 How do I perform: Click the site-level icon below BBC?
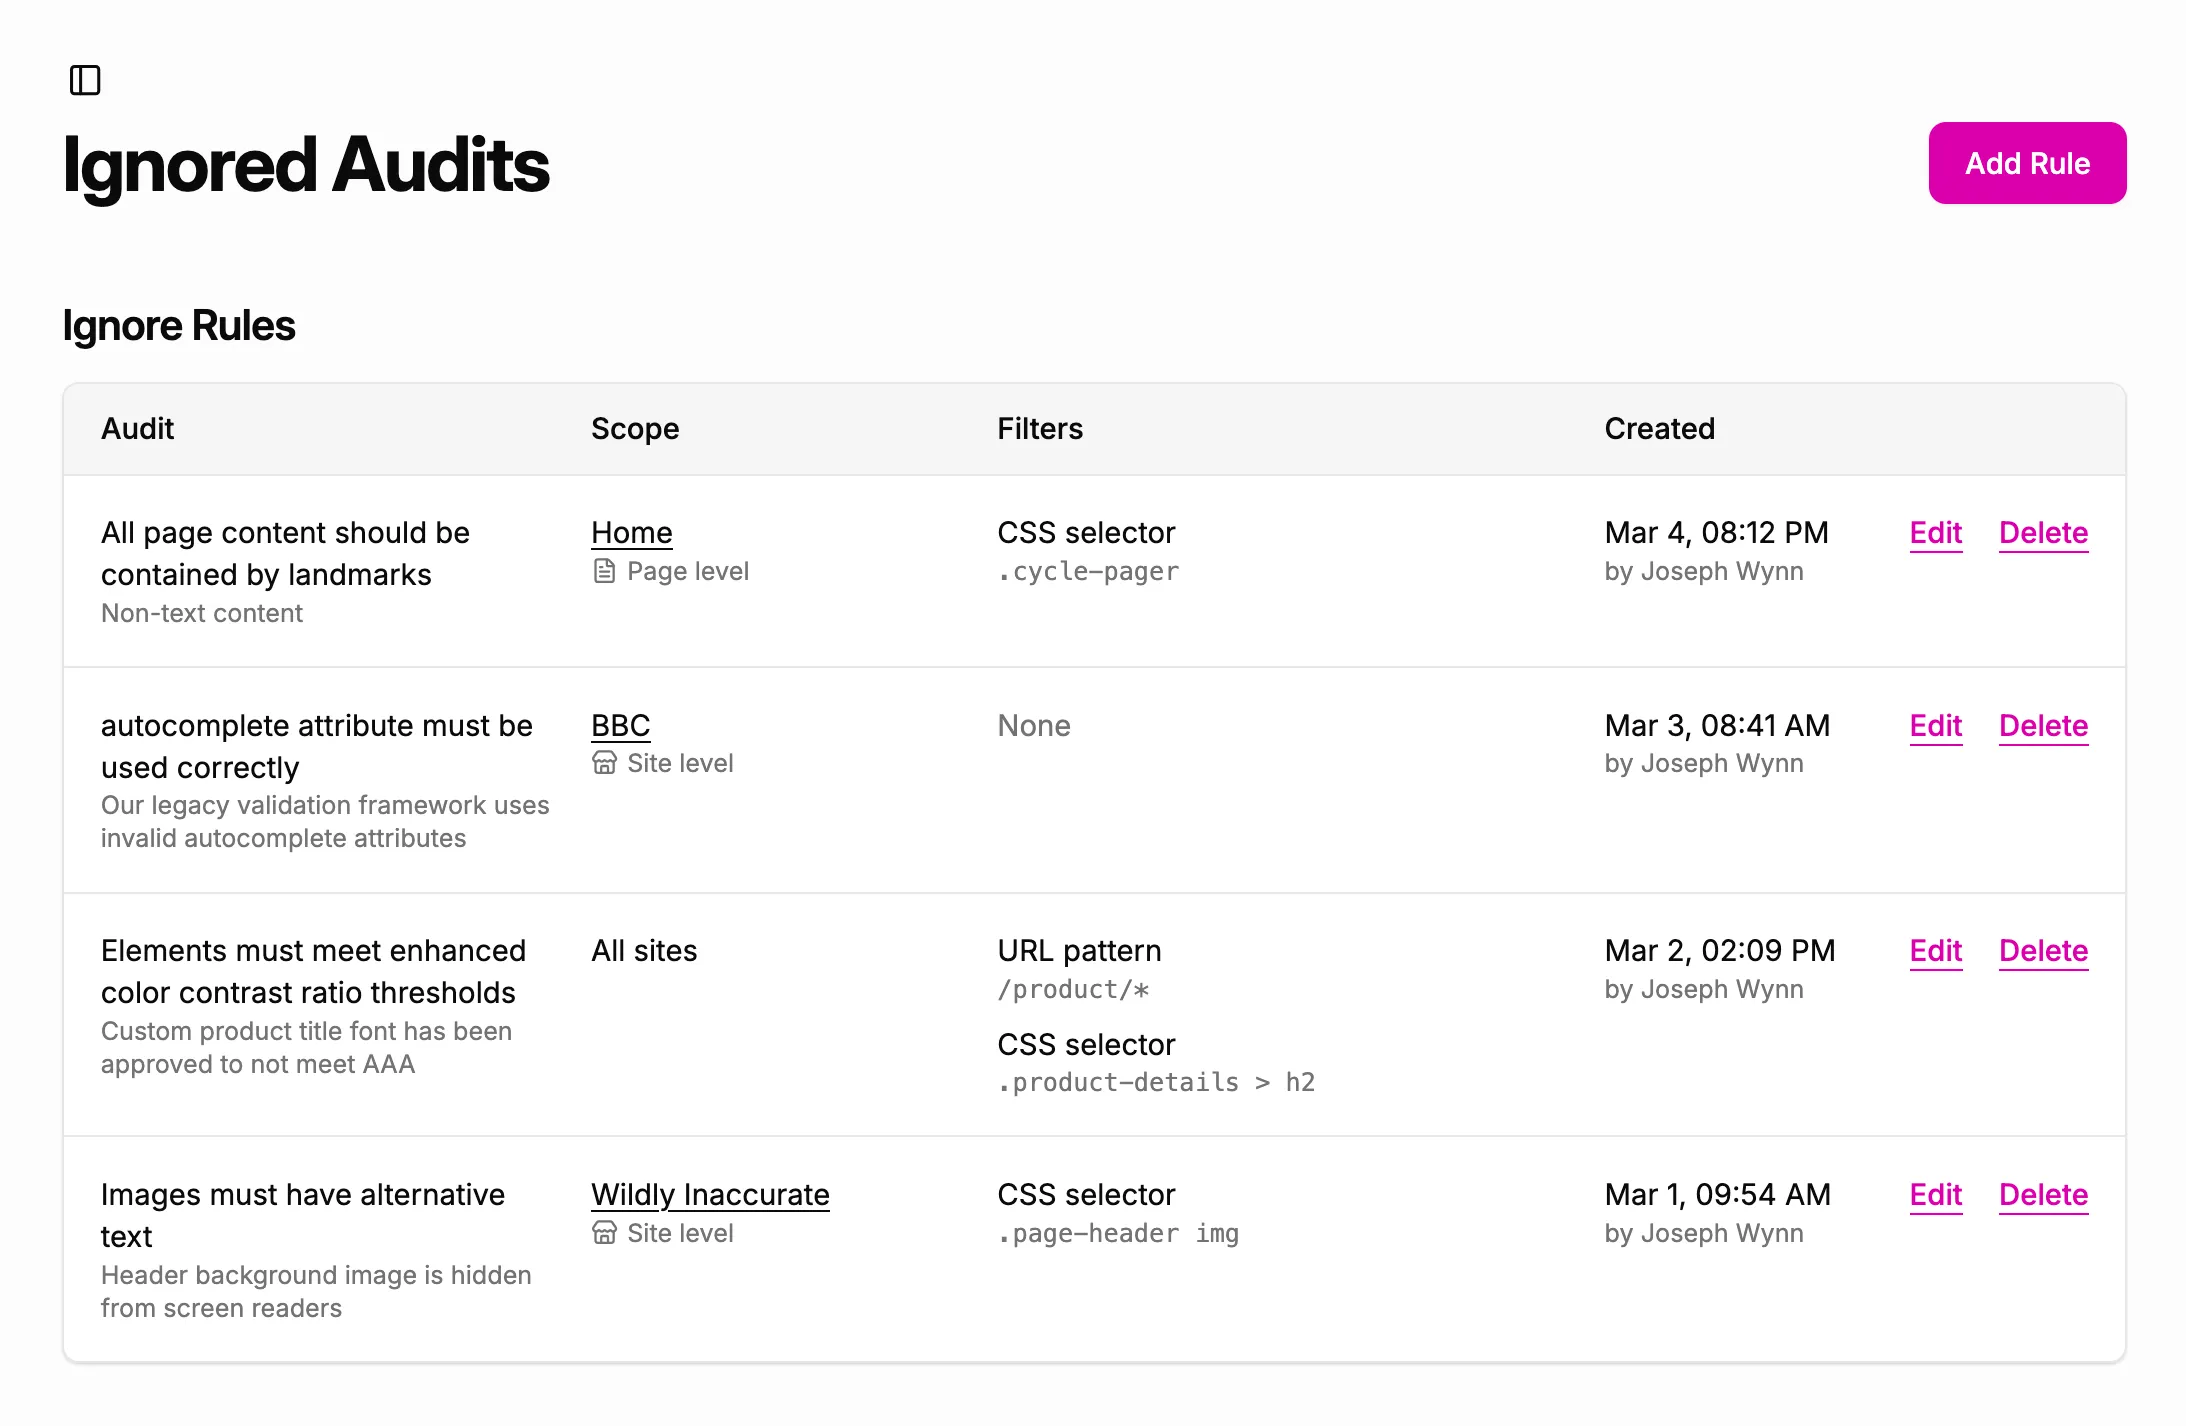604,762
